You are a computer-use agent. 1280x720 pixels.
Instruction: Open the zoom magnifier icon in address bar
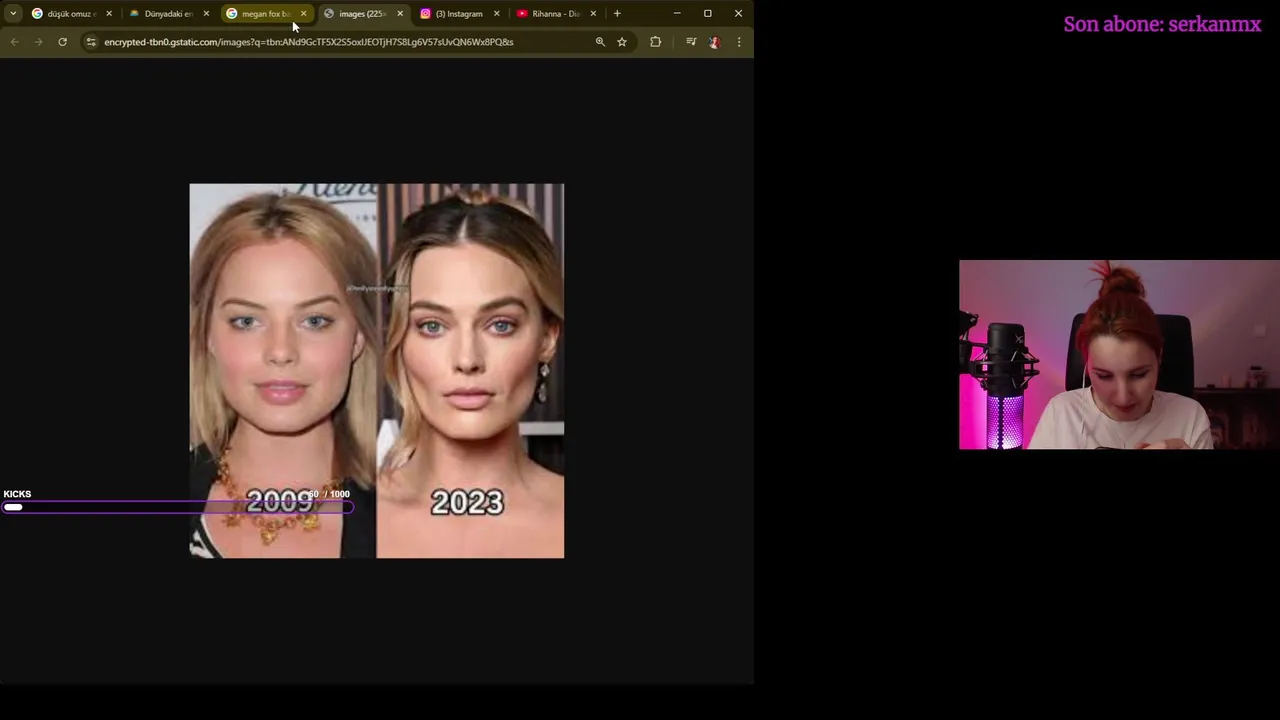600,42
